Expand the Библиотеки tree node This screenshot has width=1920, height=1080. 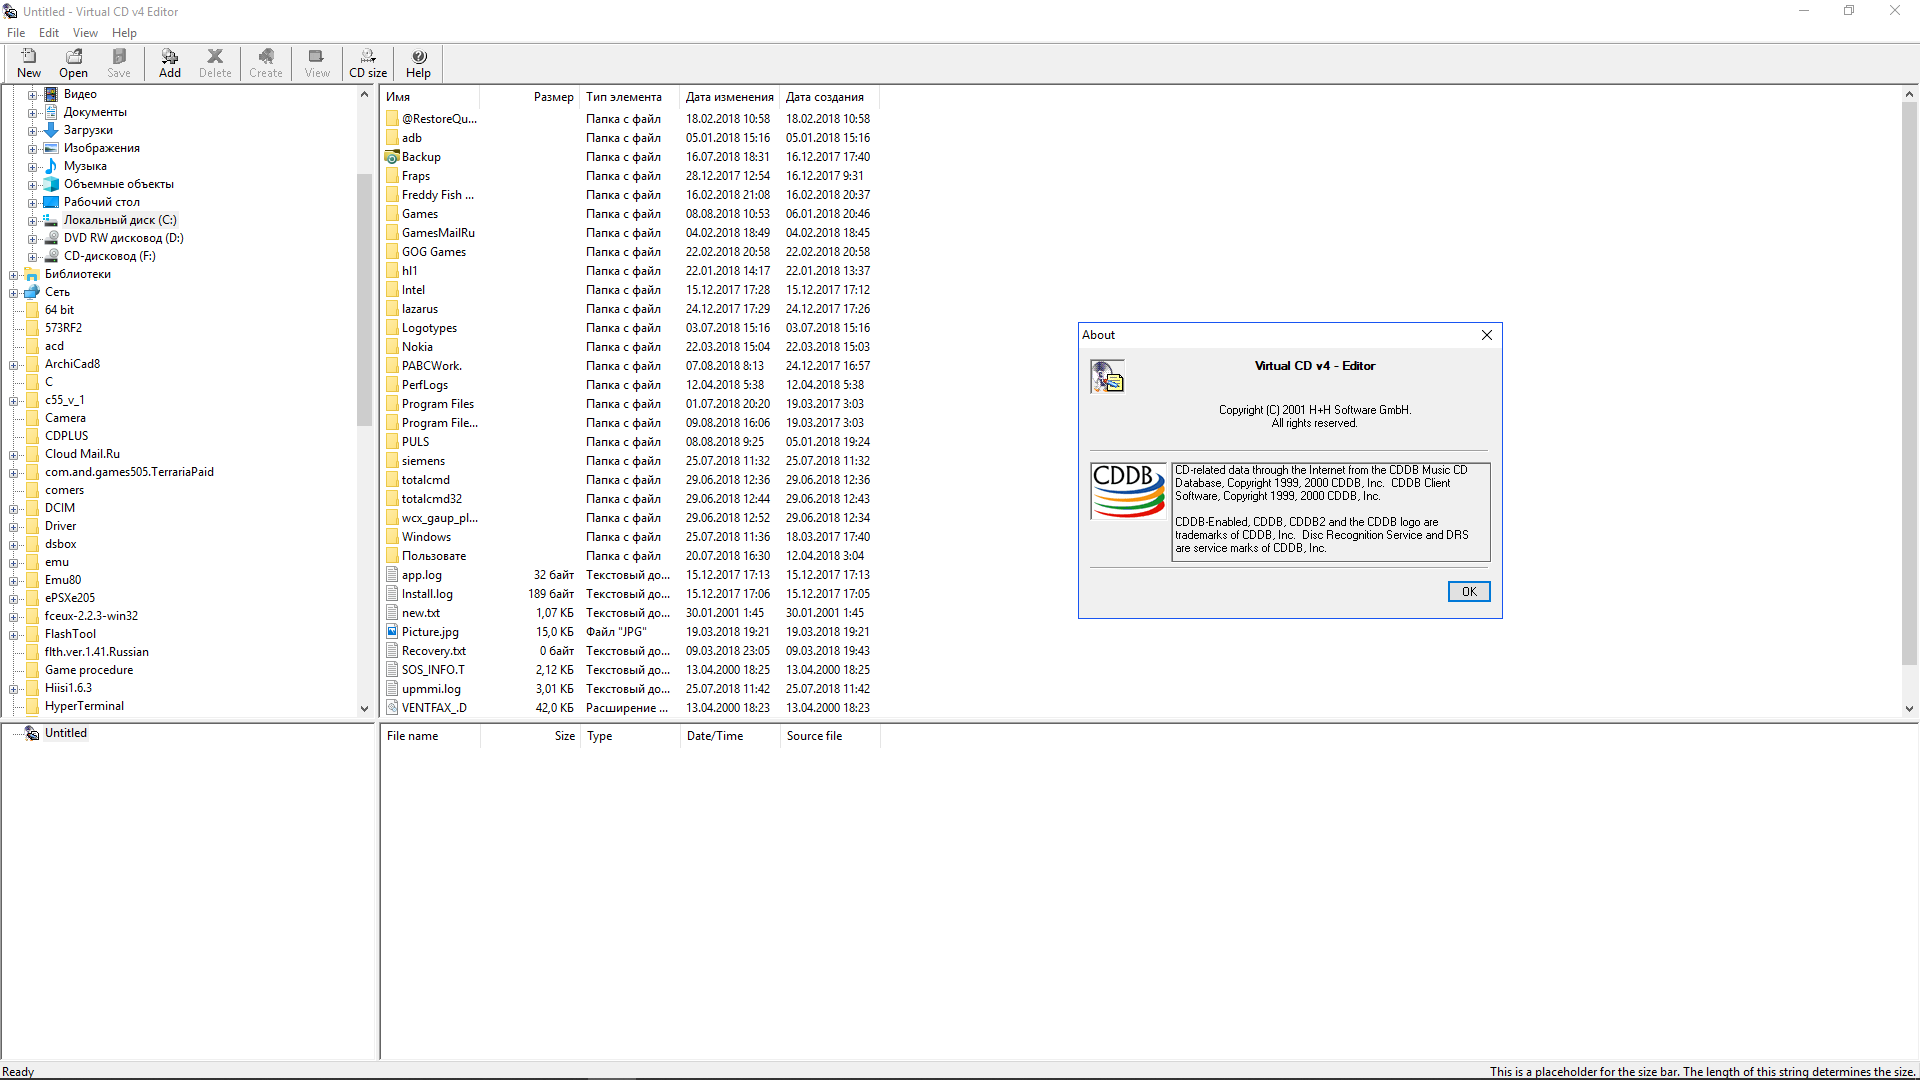(x=14, y=275)
